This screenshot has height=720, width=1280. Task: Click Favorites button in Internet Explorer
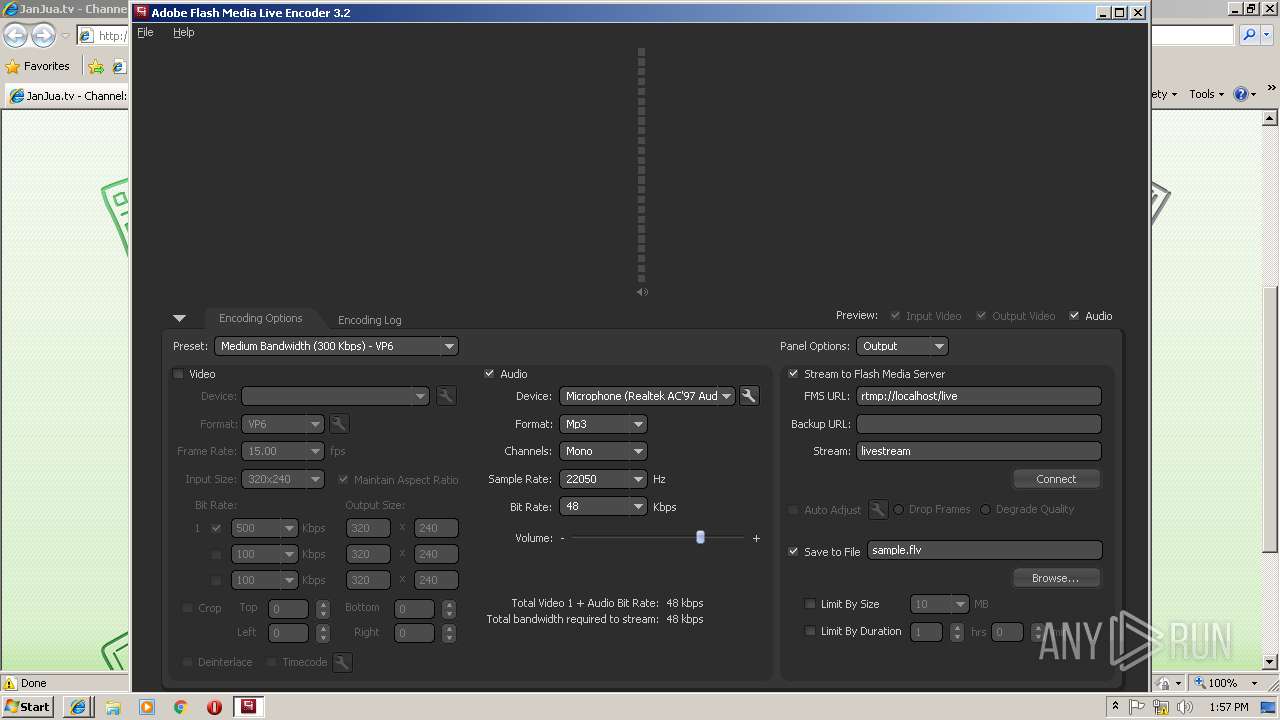coord(38,66)
